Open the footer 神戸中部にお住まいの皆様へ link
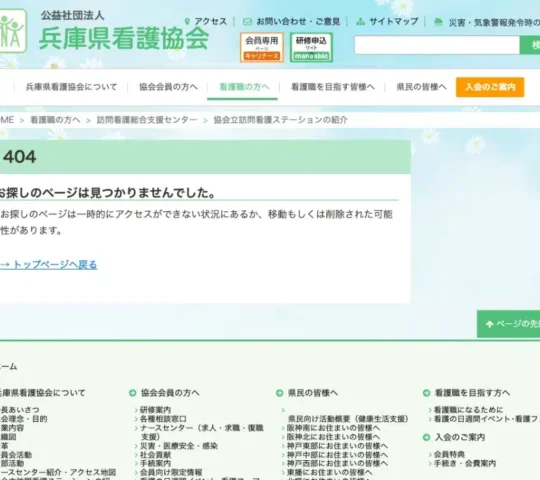 [337, 455]
